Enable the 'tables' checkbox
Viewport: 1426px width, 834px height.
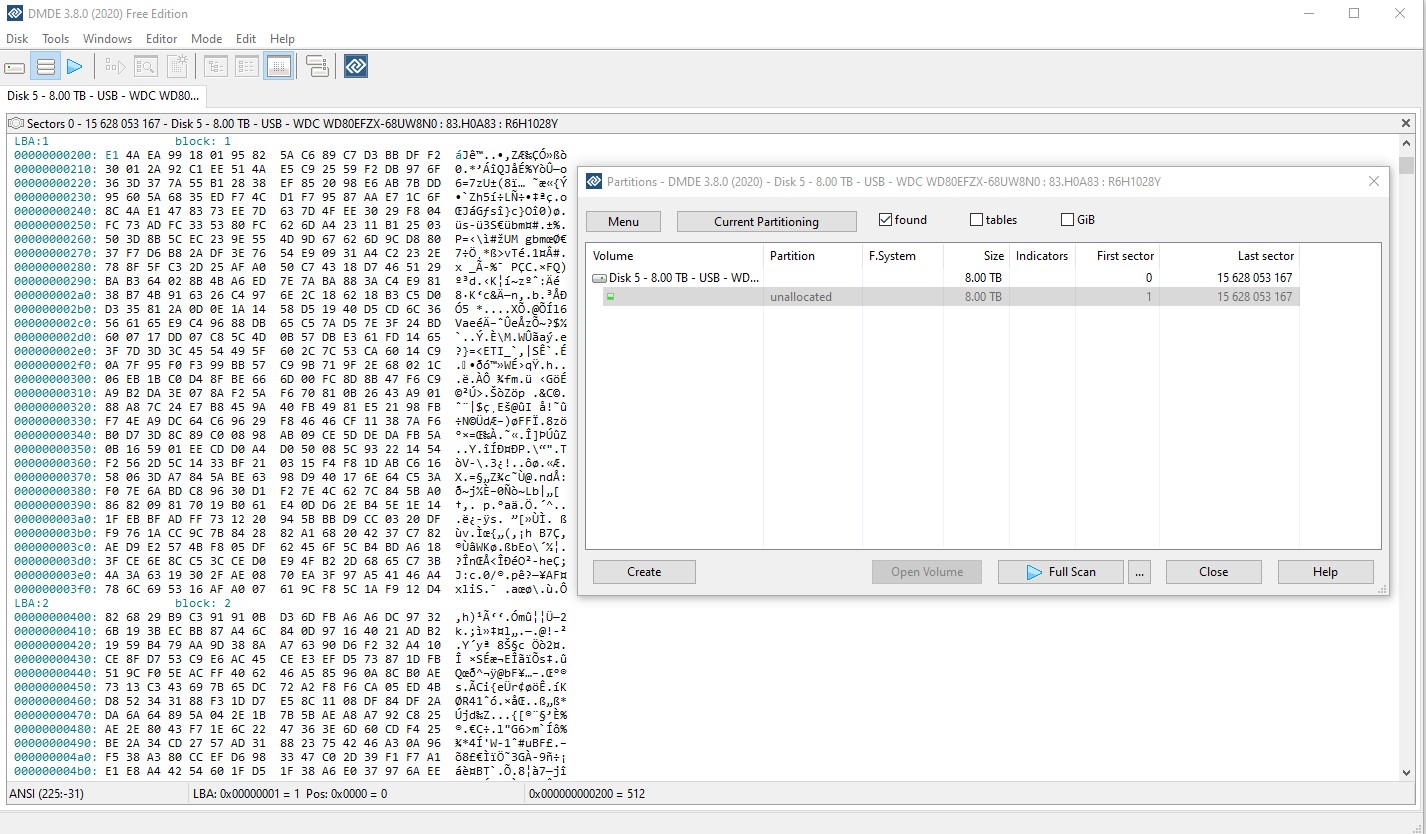click(x=976, y=220)
